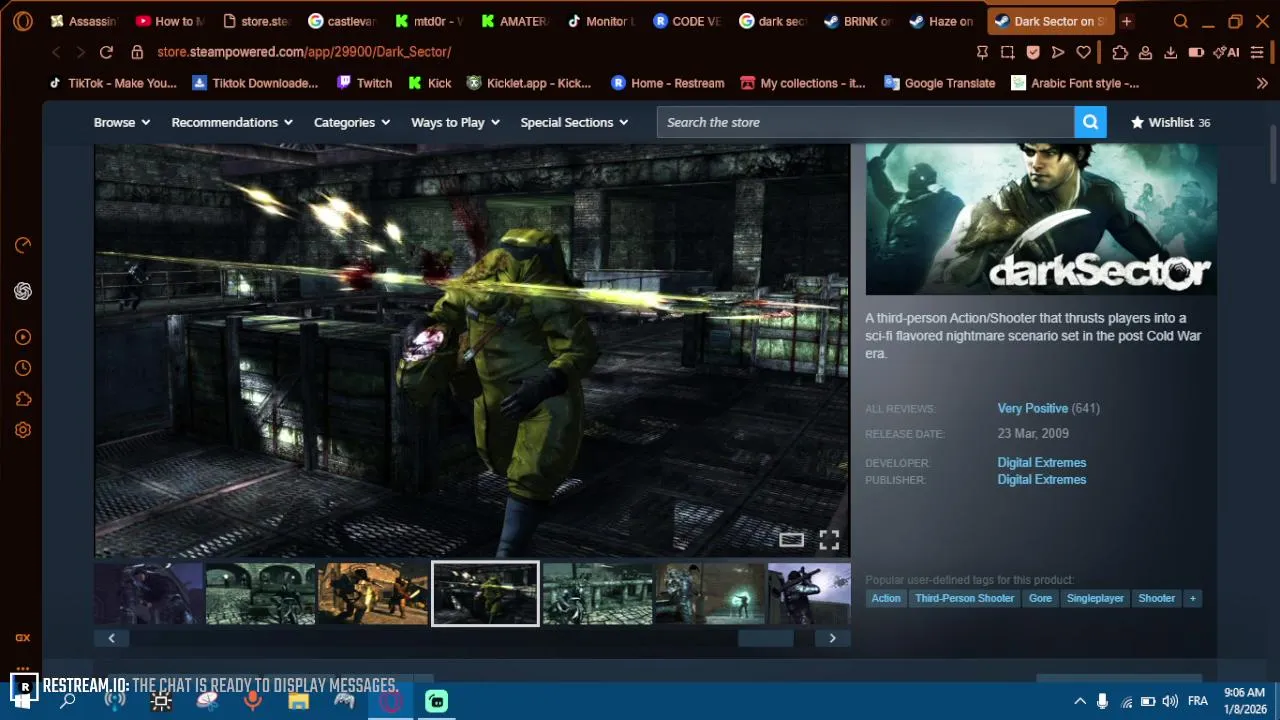Screen dimensions: 1280x720
Task: Select the Gore tag
Action: coord(1040,598)
